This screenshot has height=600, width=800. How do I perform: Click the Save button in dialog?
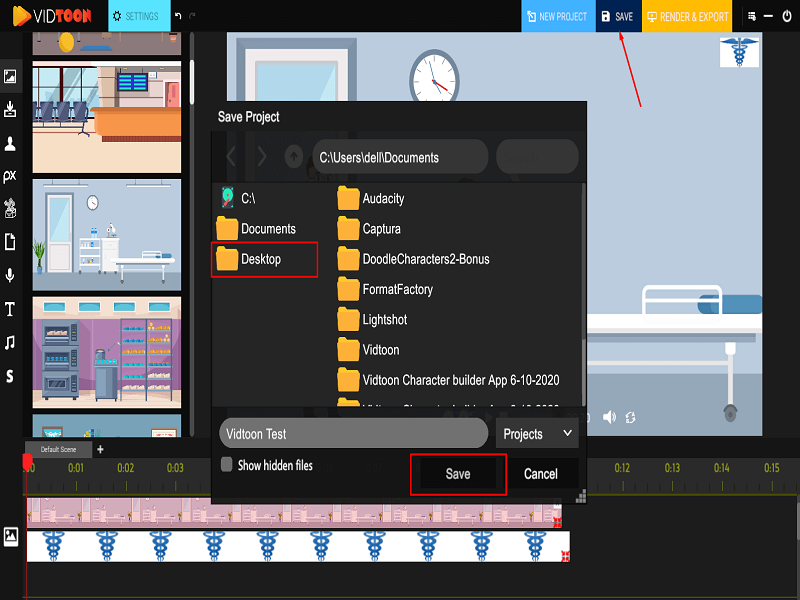[x=458, y=474]
